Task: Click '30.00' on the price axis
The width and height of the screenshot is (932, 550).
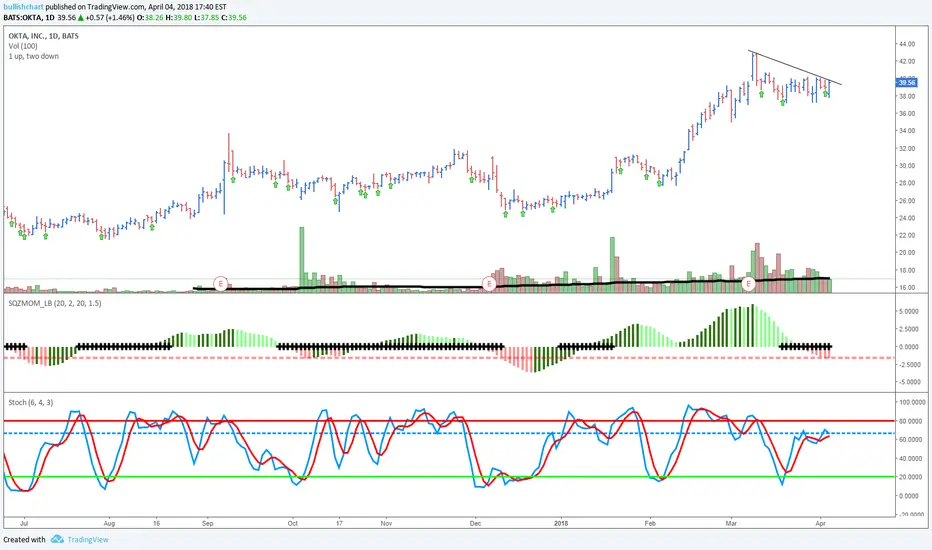Action: (x=906, y=166)
